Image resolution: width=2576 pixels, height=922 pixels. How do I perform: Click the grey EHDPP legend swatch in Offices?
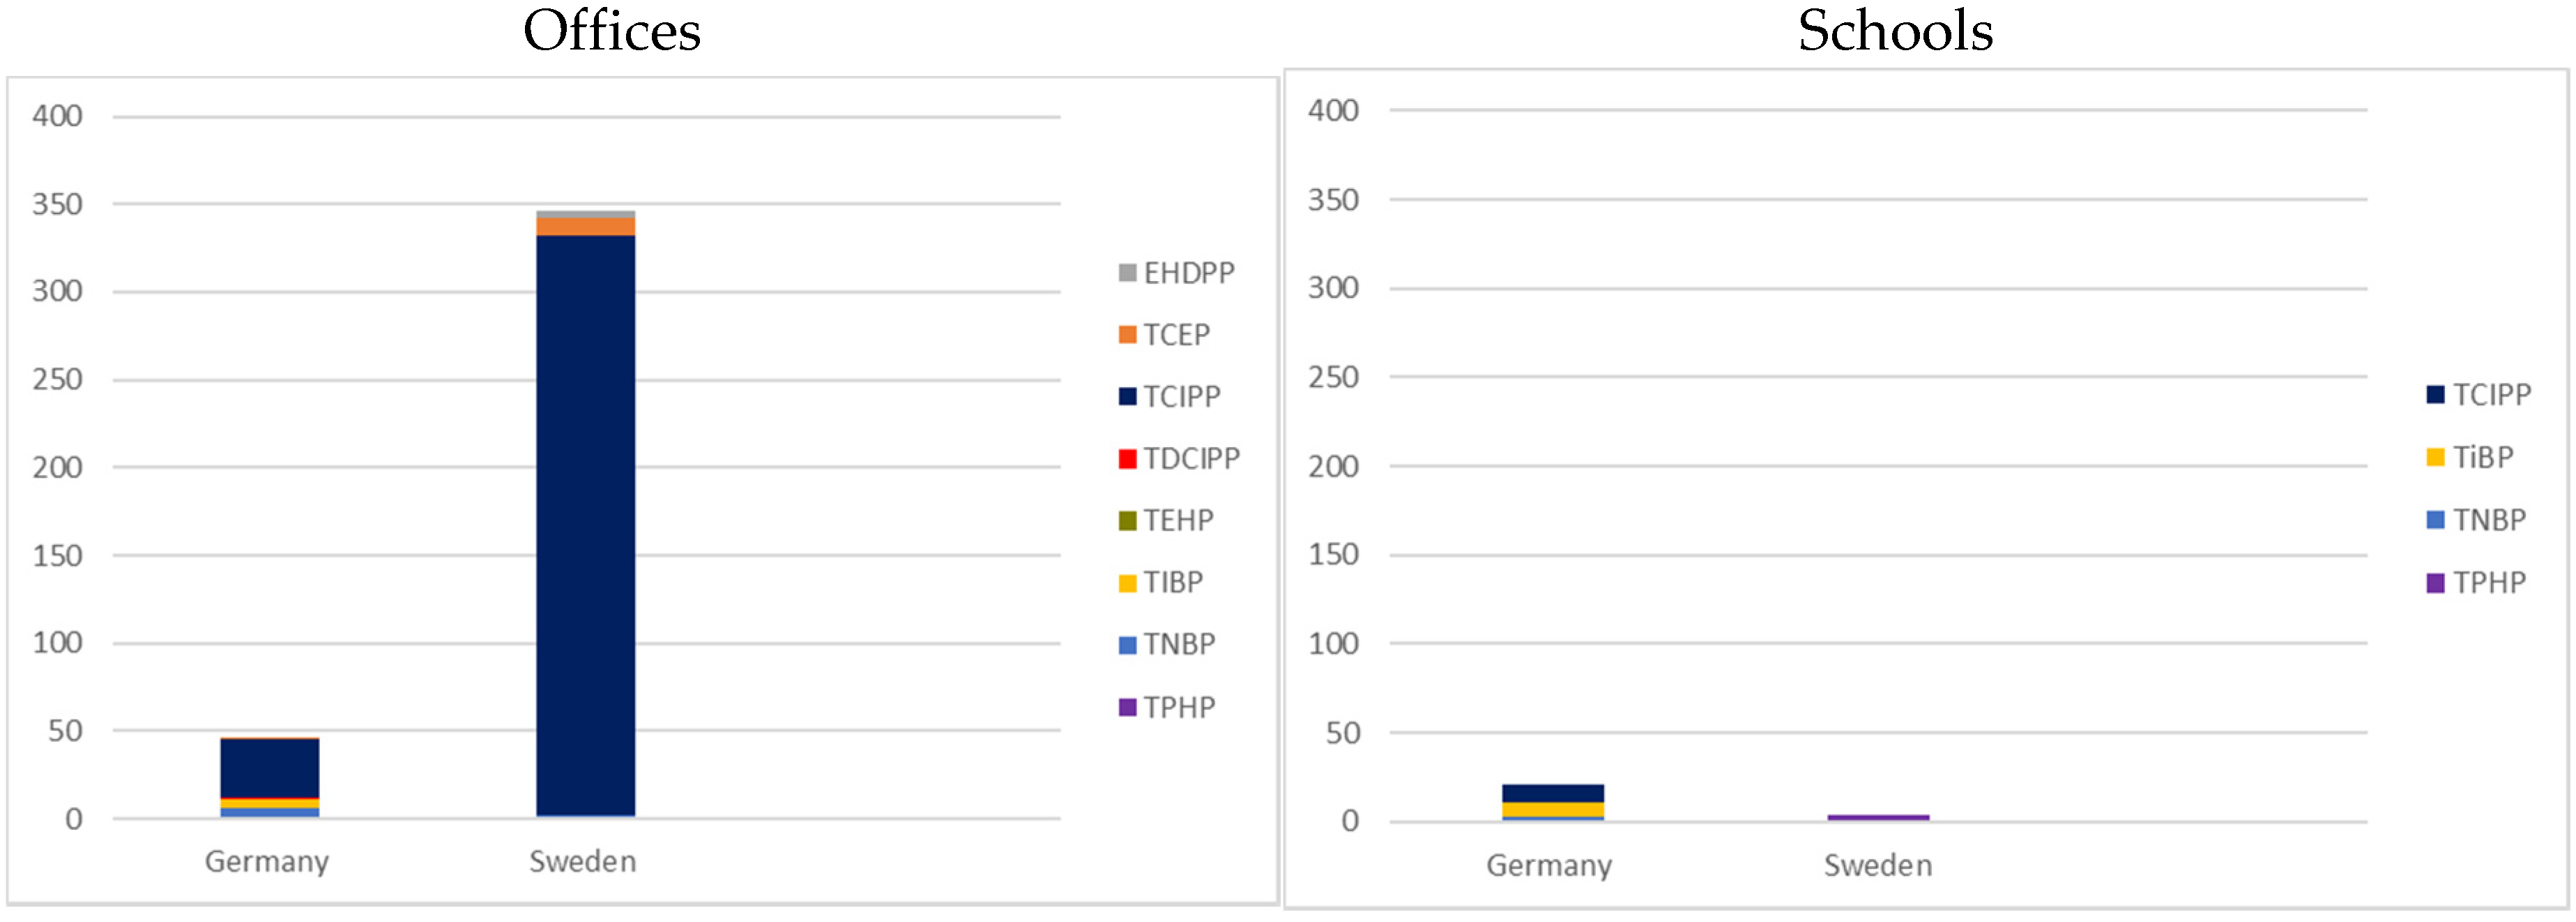coord(1127,273)
